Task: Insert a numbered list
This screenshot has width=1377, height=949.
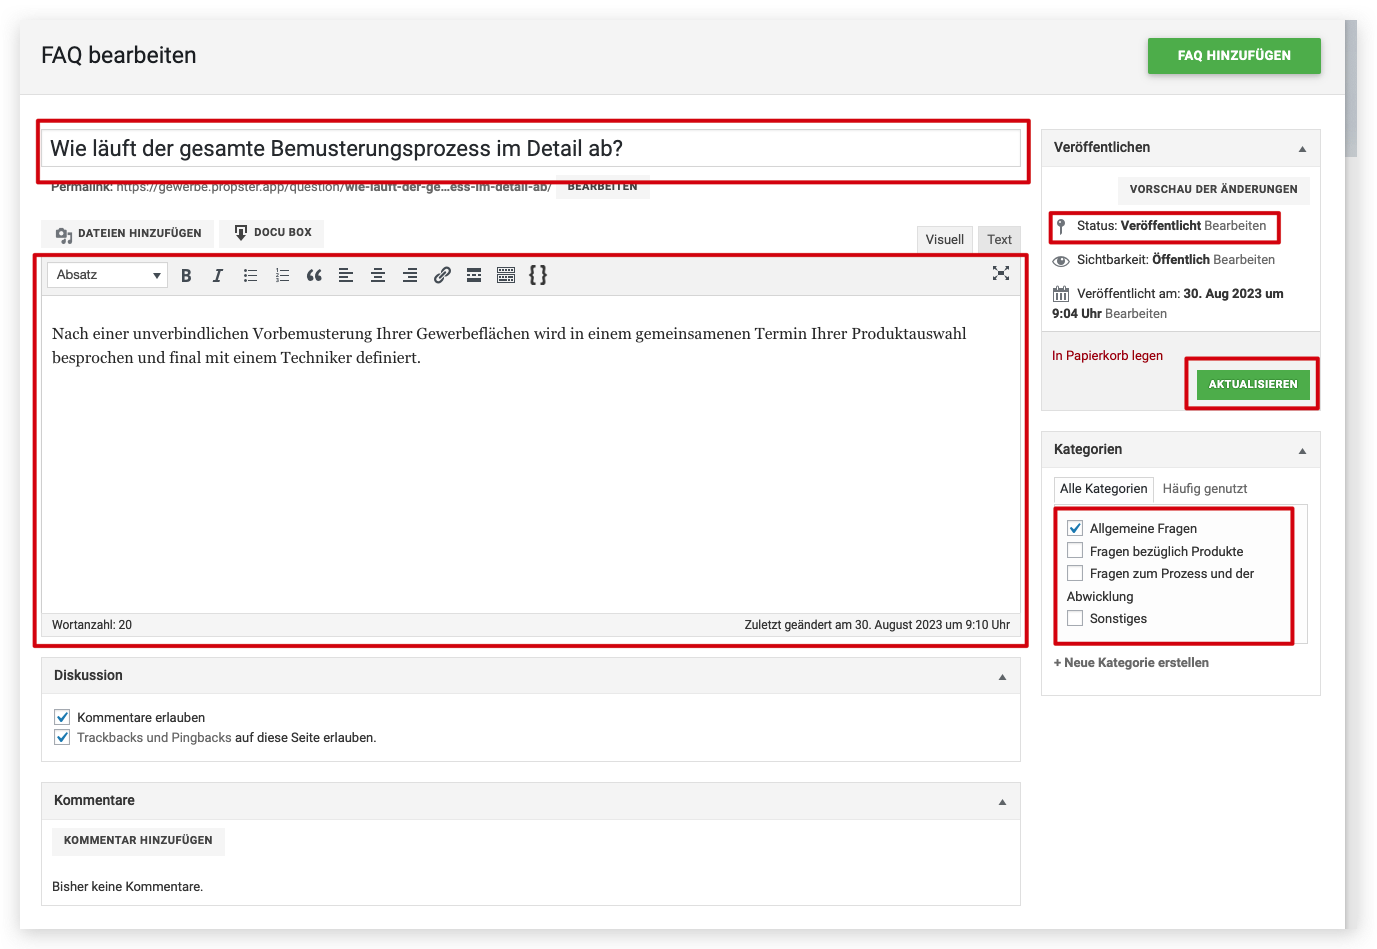Action: coord(282,275)
